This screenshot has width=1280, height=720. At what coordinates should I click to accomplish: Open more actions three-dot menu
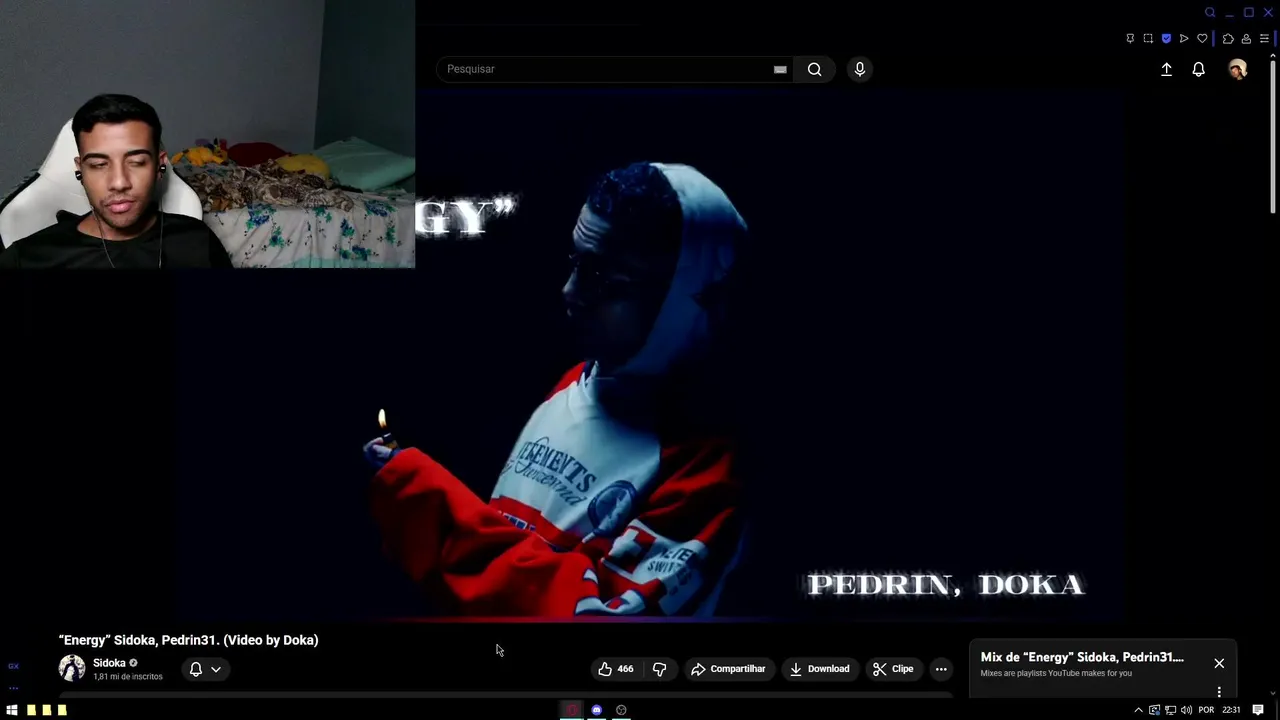pos(941,669)
